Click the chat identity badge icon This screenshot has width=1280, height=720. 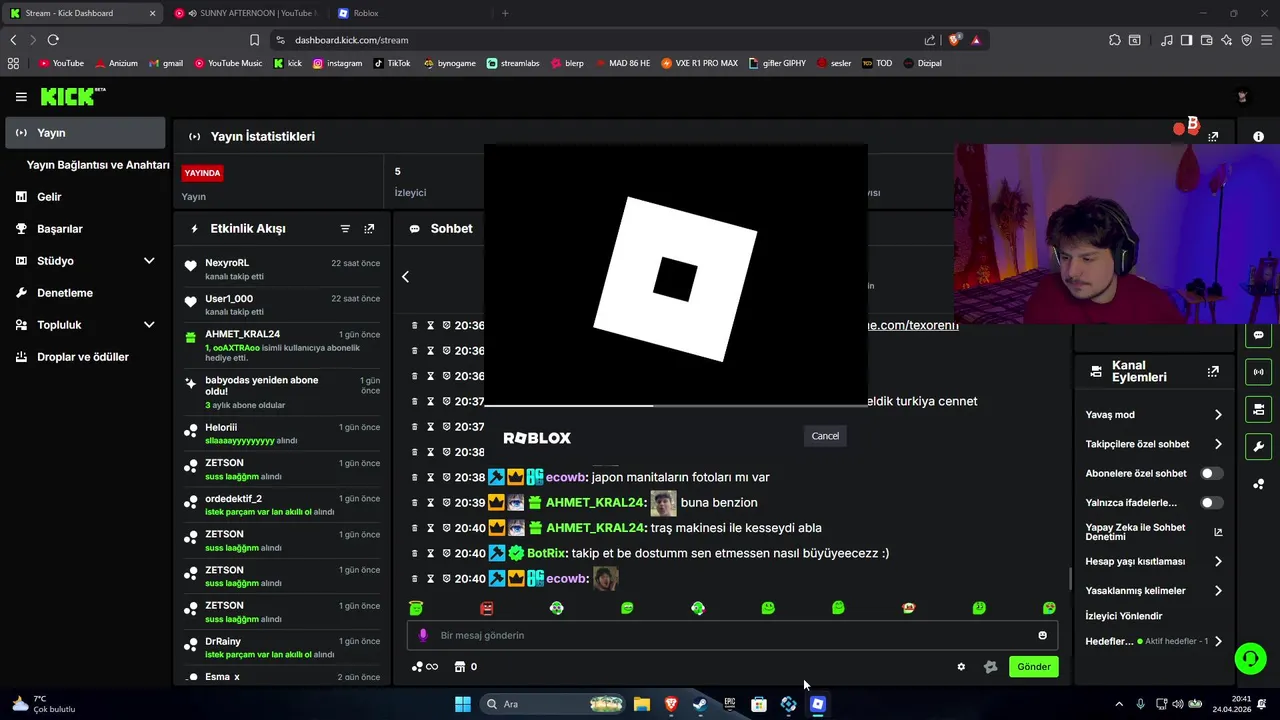[x=991, y=667]
